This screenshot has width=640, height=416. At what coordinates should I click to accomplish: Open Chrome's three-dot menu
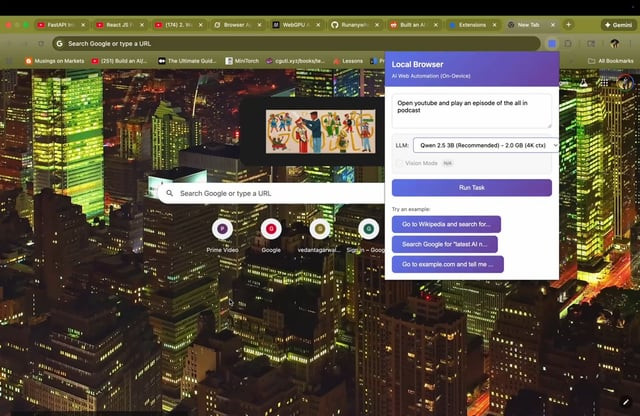(x=630, y=44)
